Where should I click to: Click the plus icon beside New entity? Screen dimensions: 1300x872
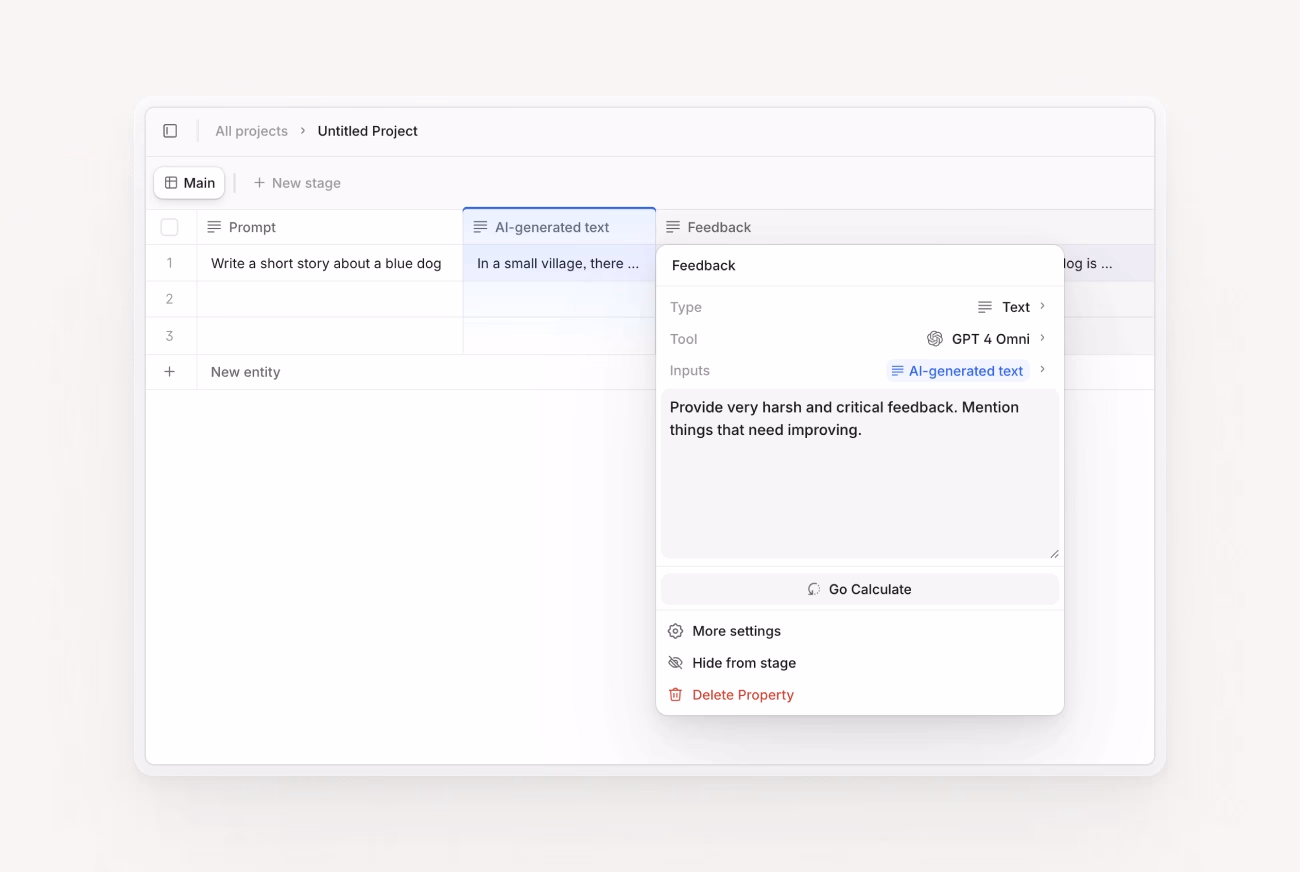170,372
